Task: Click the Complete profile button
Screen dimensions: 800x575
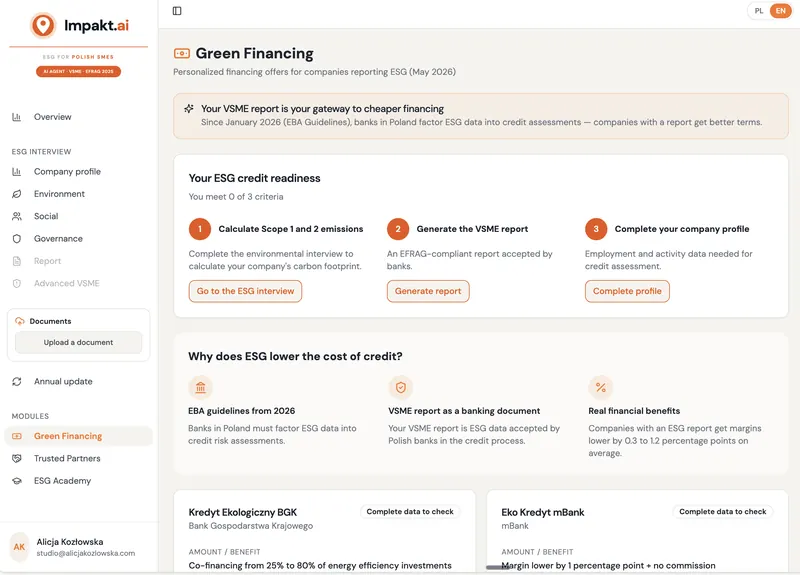Action: tap(627, 291)
